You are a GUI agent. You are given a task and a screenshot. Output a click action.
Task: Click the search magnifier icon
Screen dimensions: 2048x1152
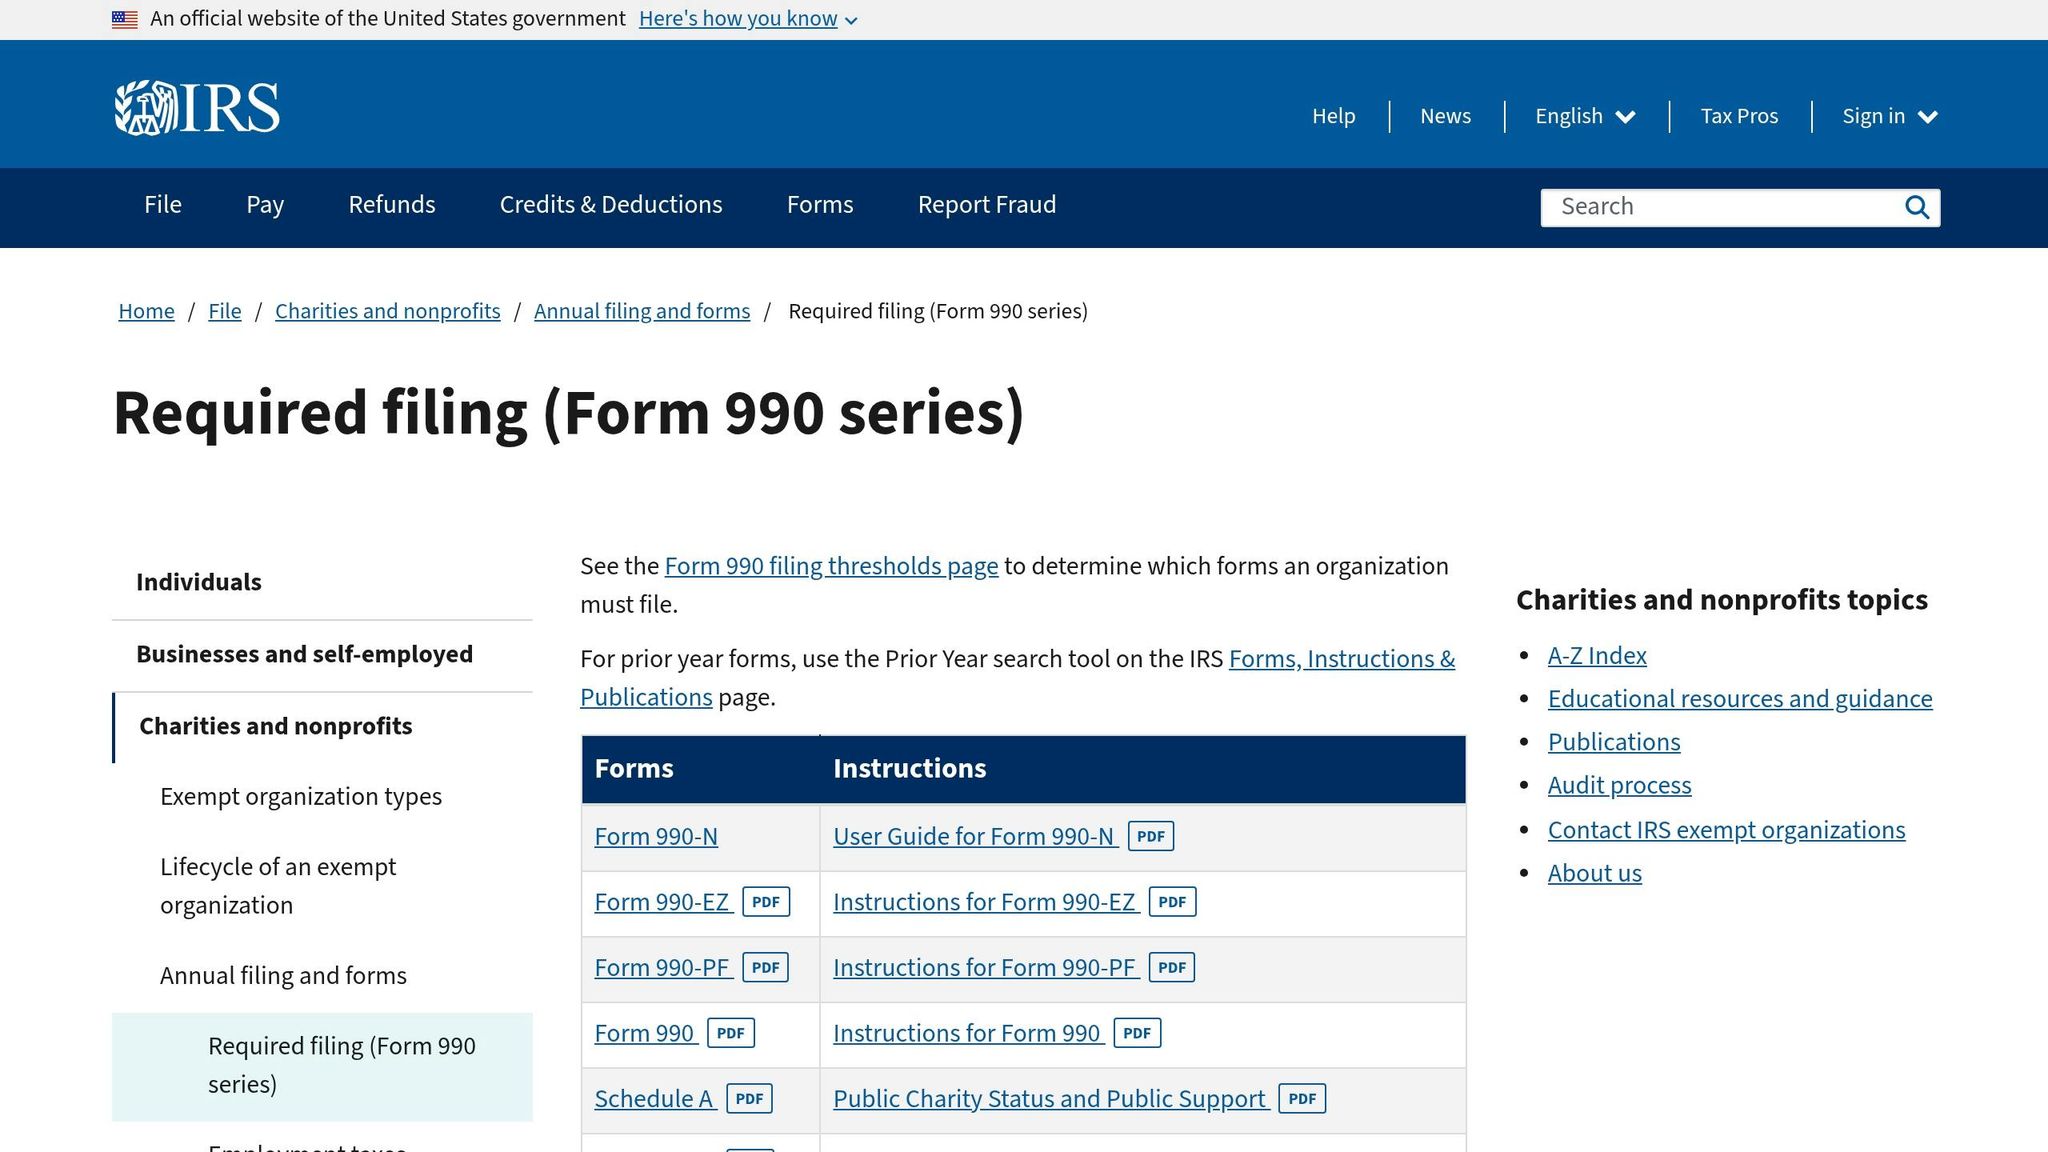point(1916,207)
